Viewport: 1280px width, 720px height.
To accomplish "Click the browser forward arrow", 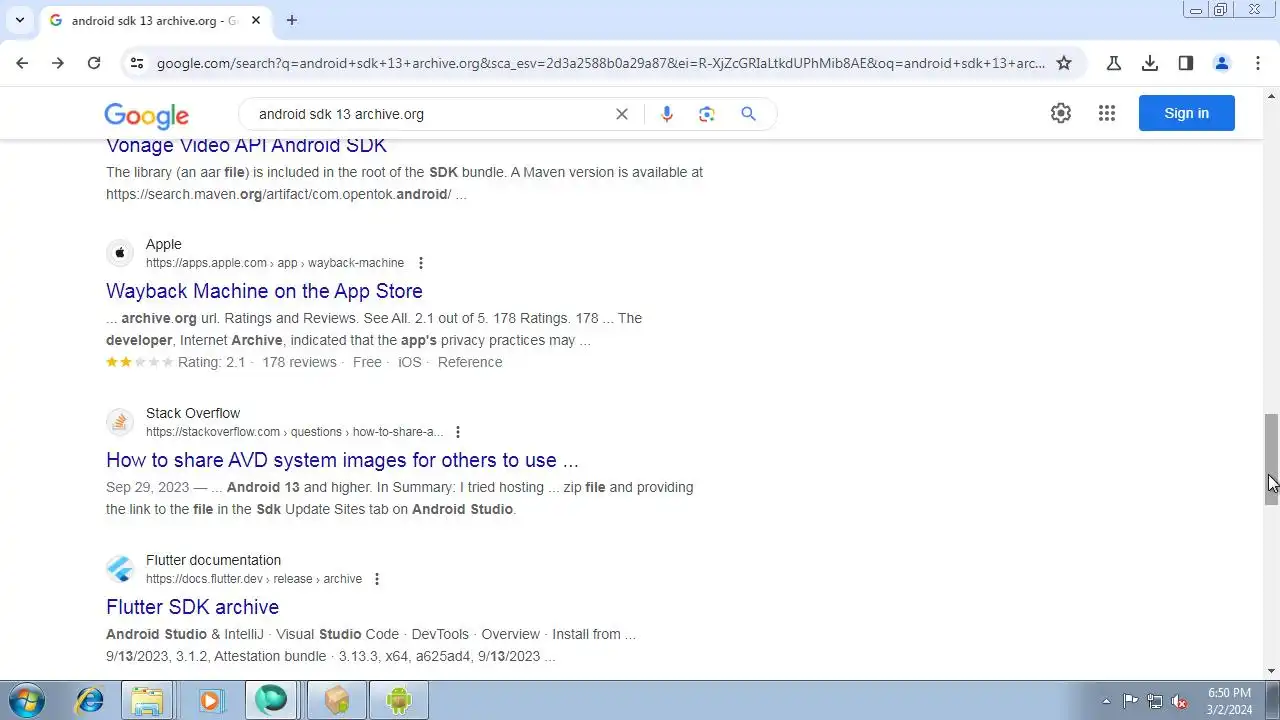I will 58,63.
